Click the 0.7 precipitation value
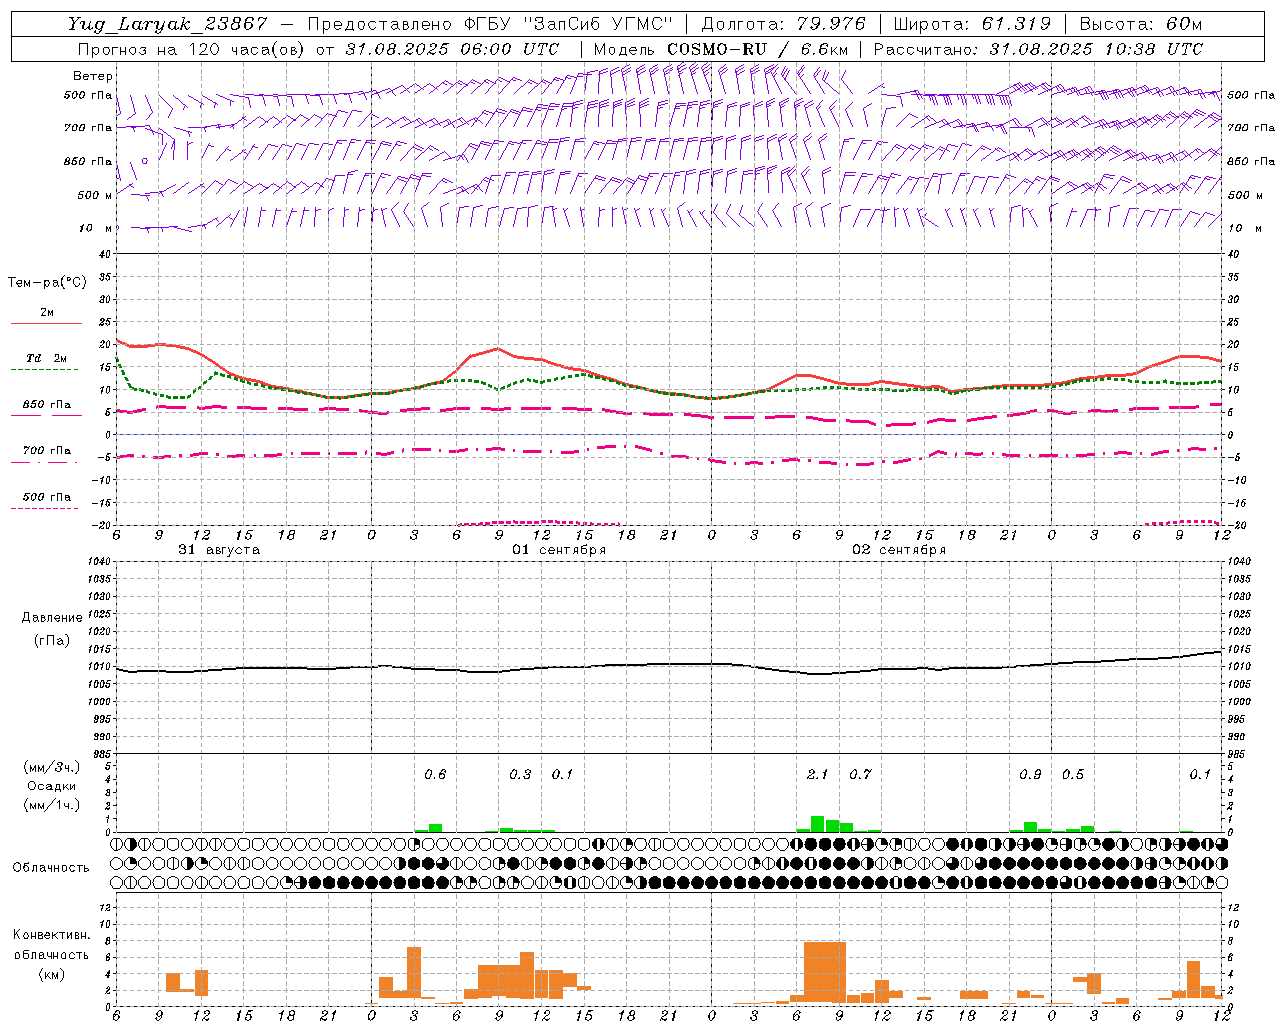This screenshot has width=1280, height=1024. [x=860, y=774]
